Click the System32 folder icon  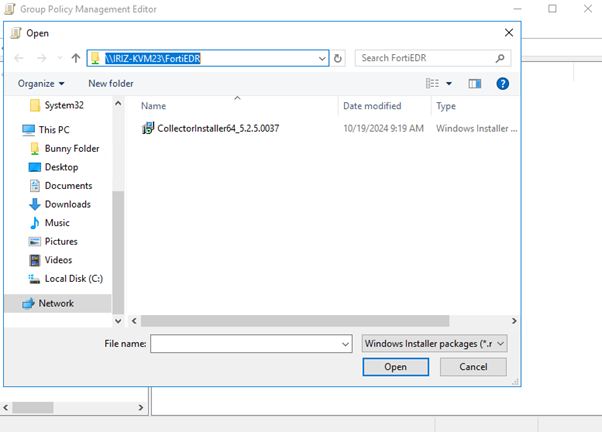(x=35, y=105)
